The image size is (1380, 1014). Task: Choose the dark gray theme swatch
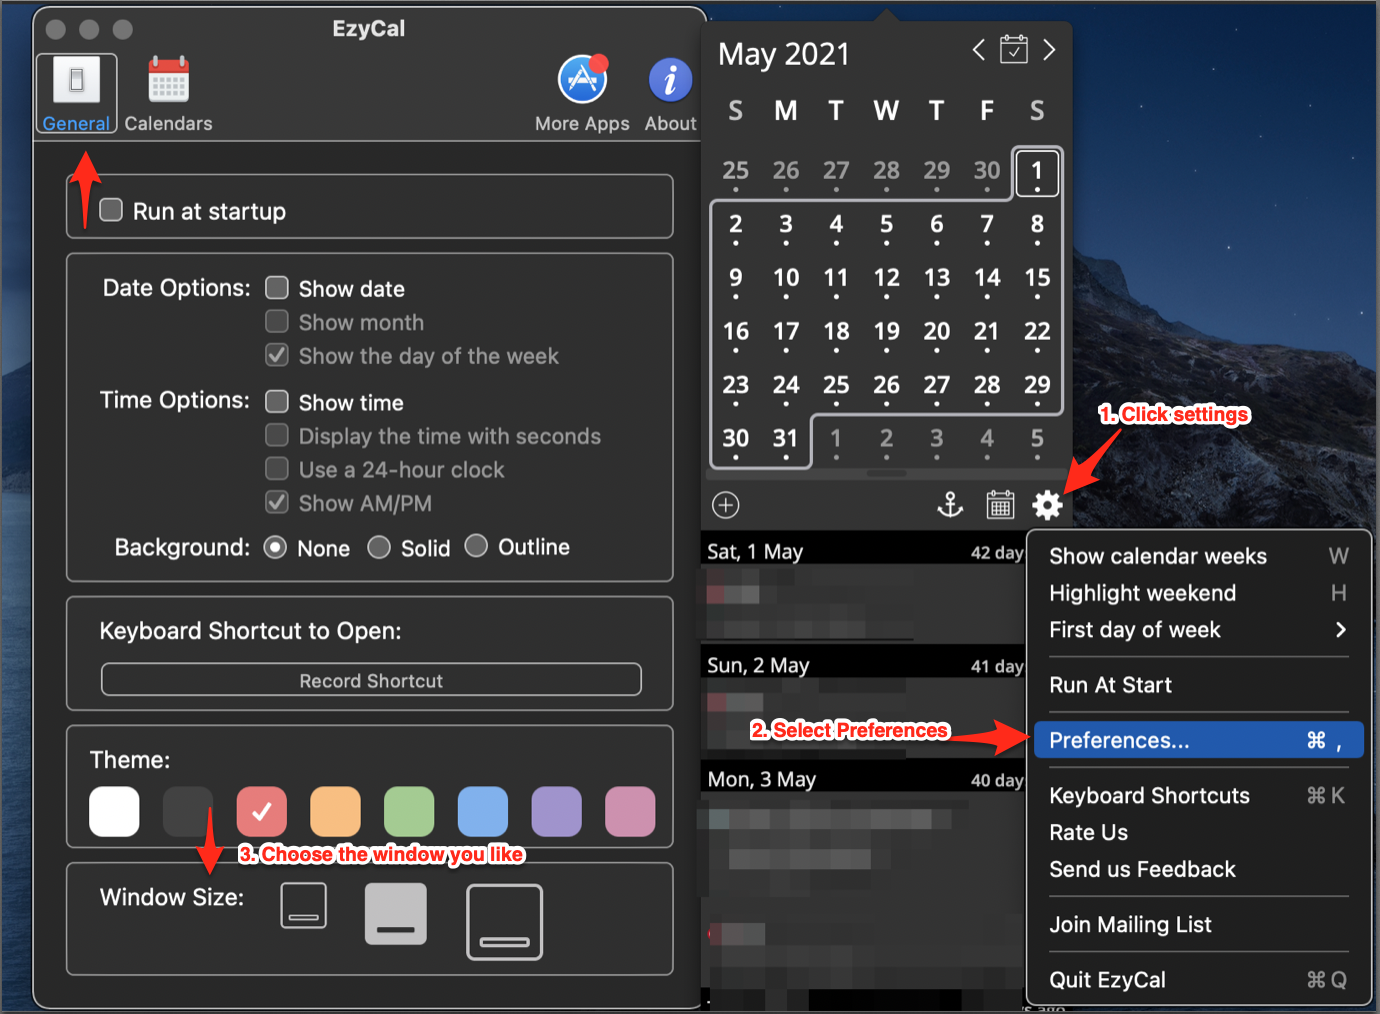point(188,811)
